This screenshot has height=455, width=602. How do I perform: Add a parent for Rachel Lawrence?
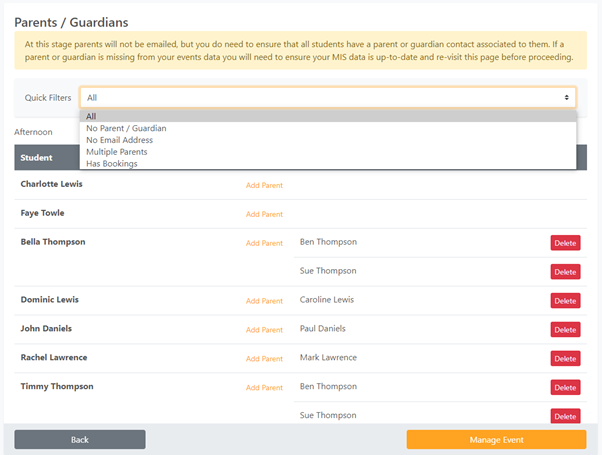264,359
